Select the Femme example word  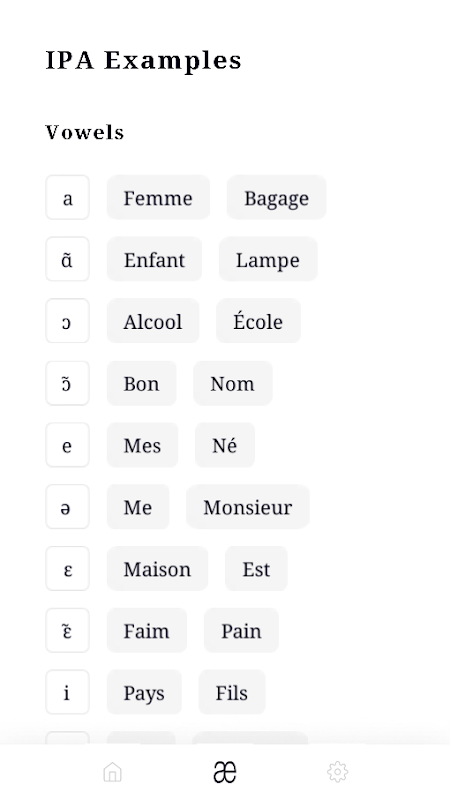point(158,197)
